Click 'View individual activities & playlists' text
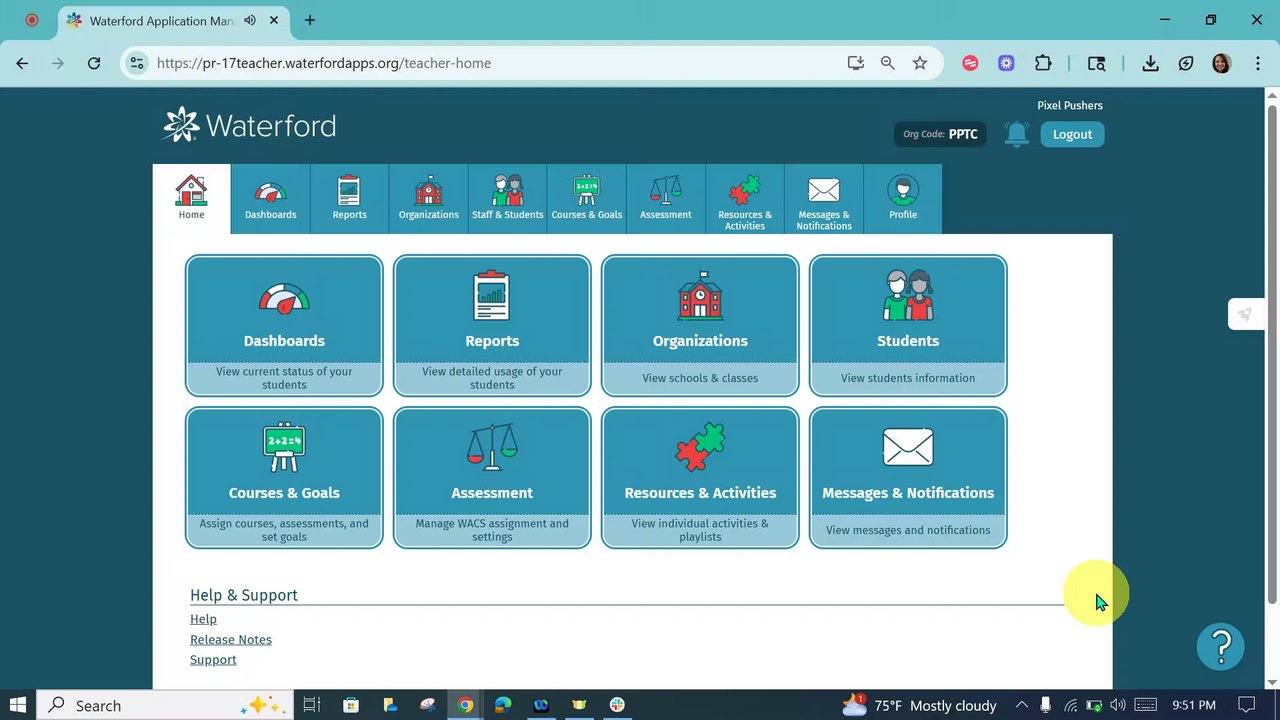This screenshot has width=1280, height=720. [700, 530]
